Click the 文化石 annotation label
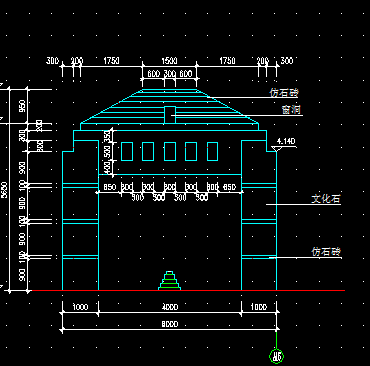The width and height of the screenshot is (370, 366). coord(326,199)
